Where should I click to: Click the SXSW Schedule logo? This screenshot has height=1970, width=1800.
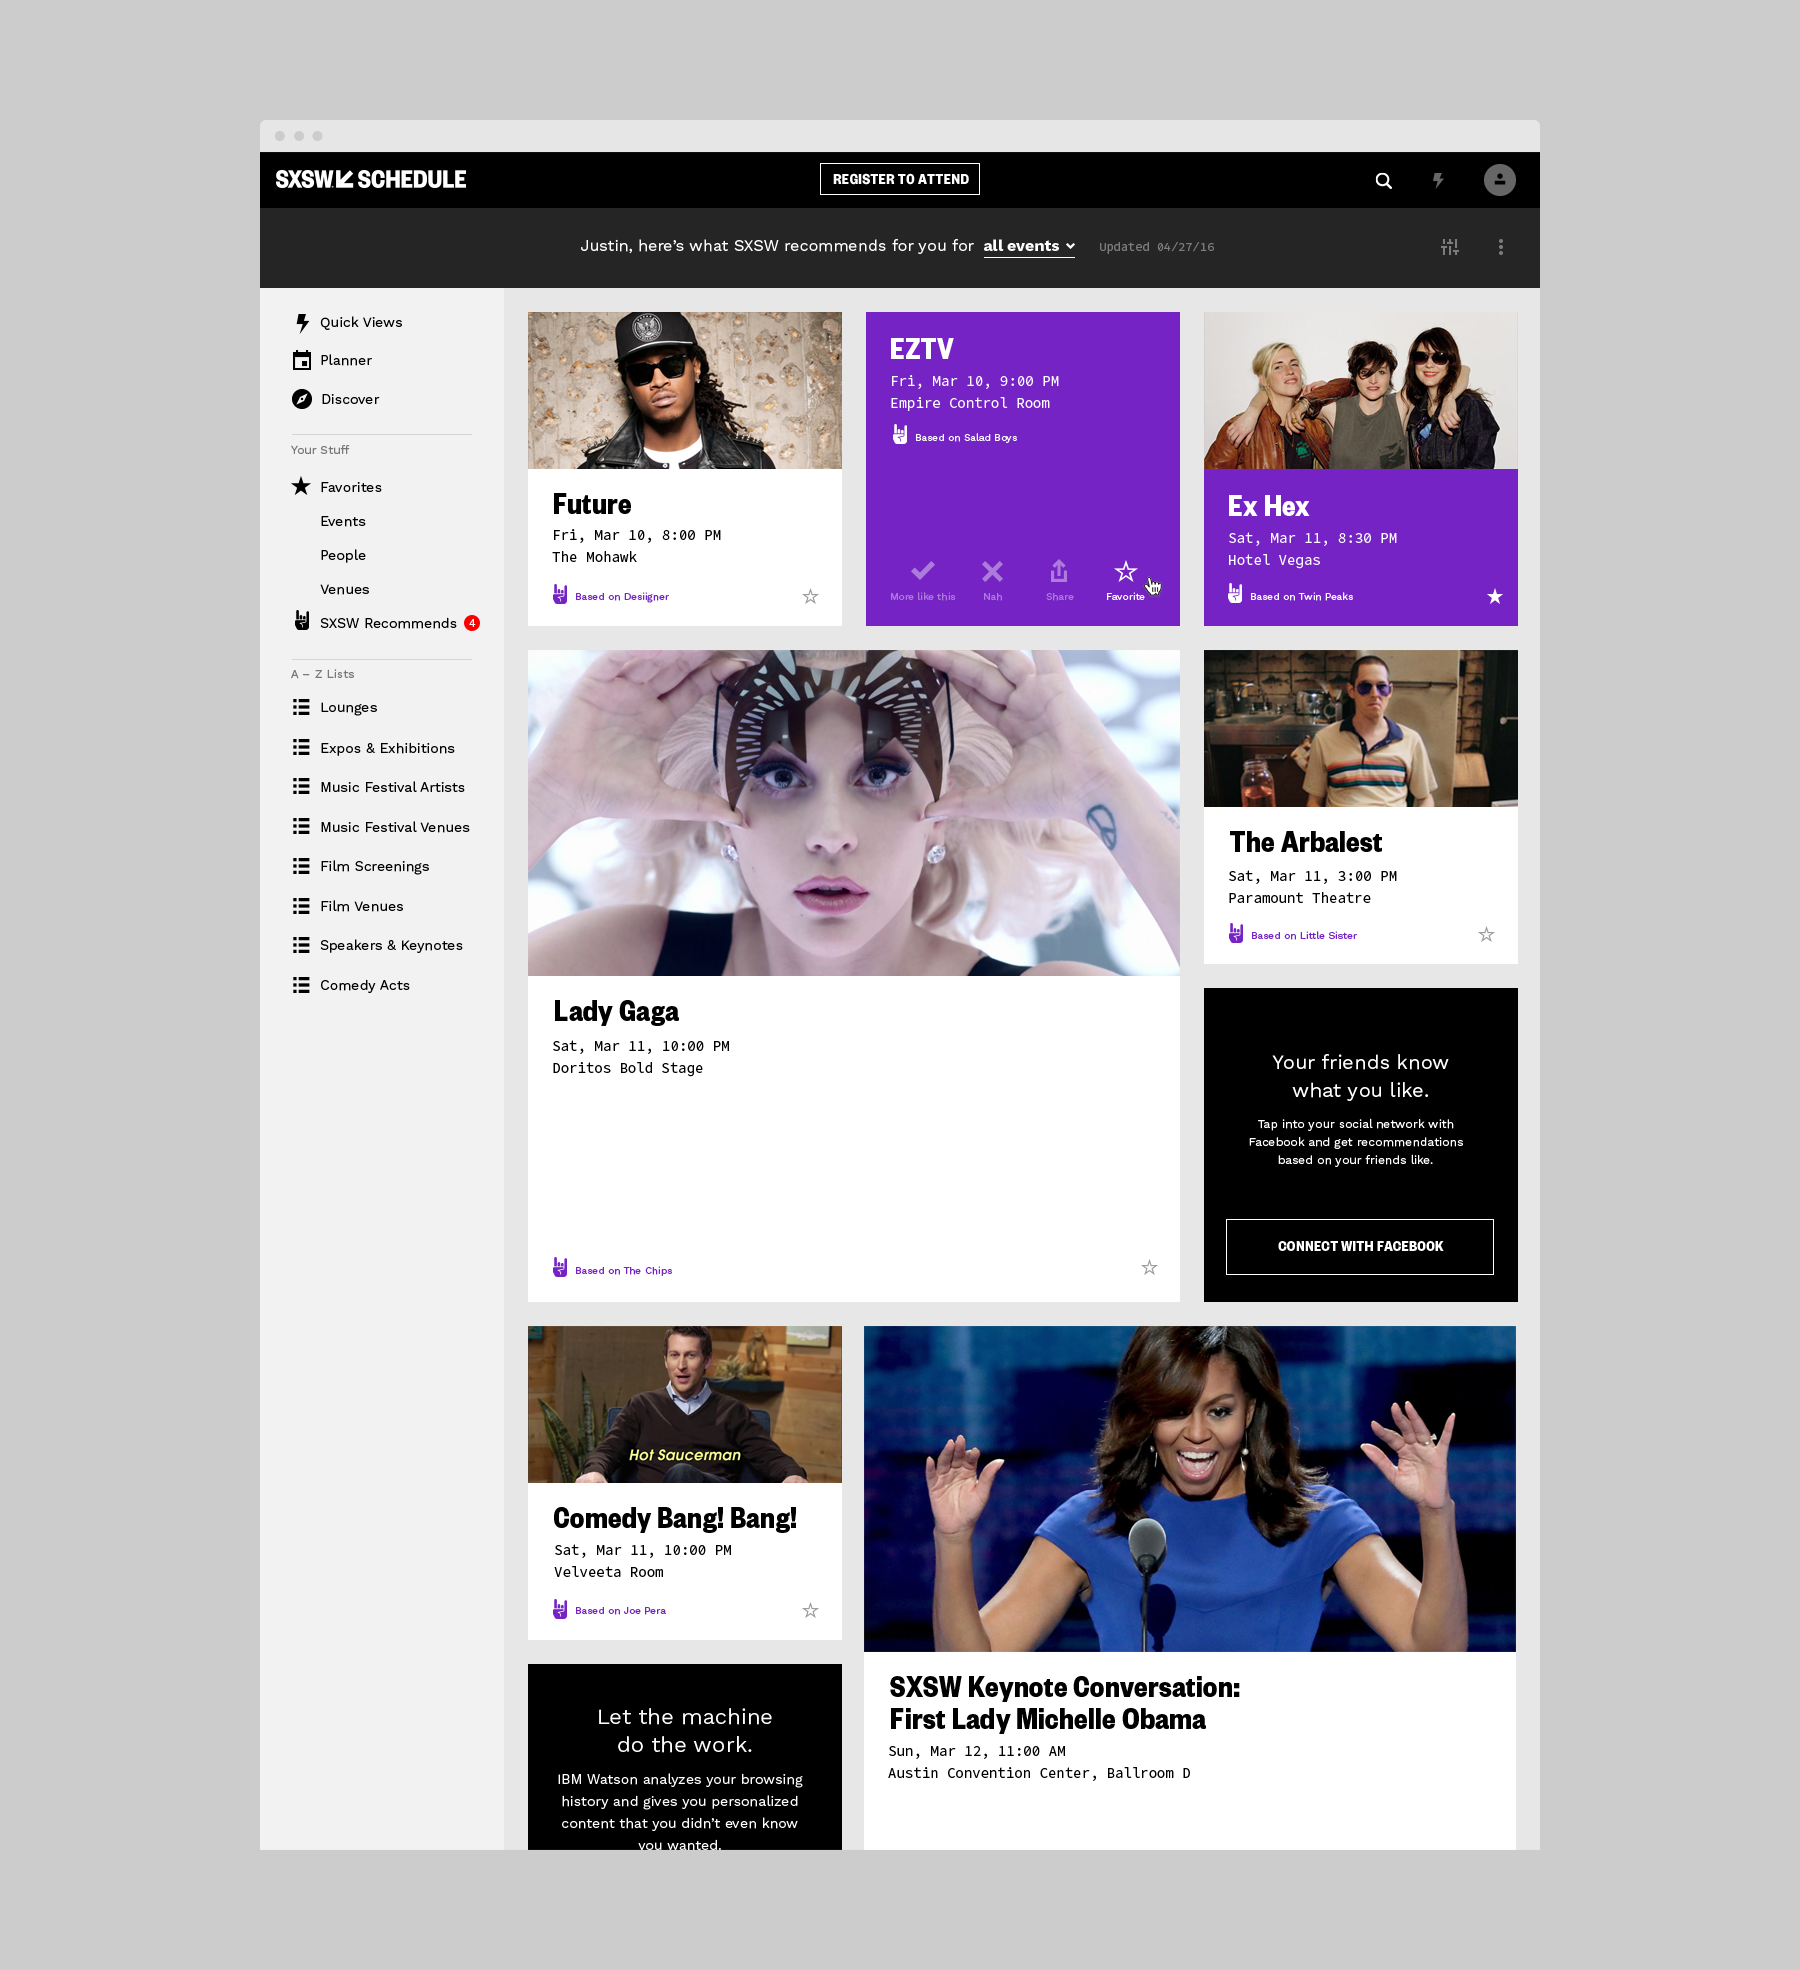click(371, 180)
